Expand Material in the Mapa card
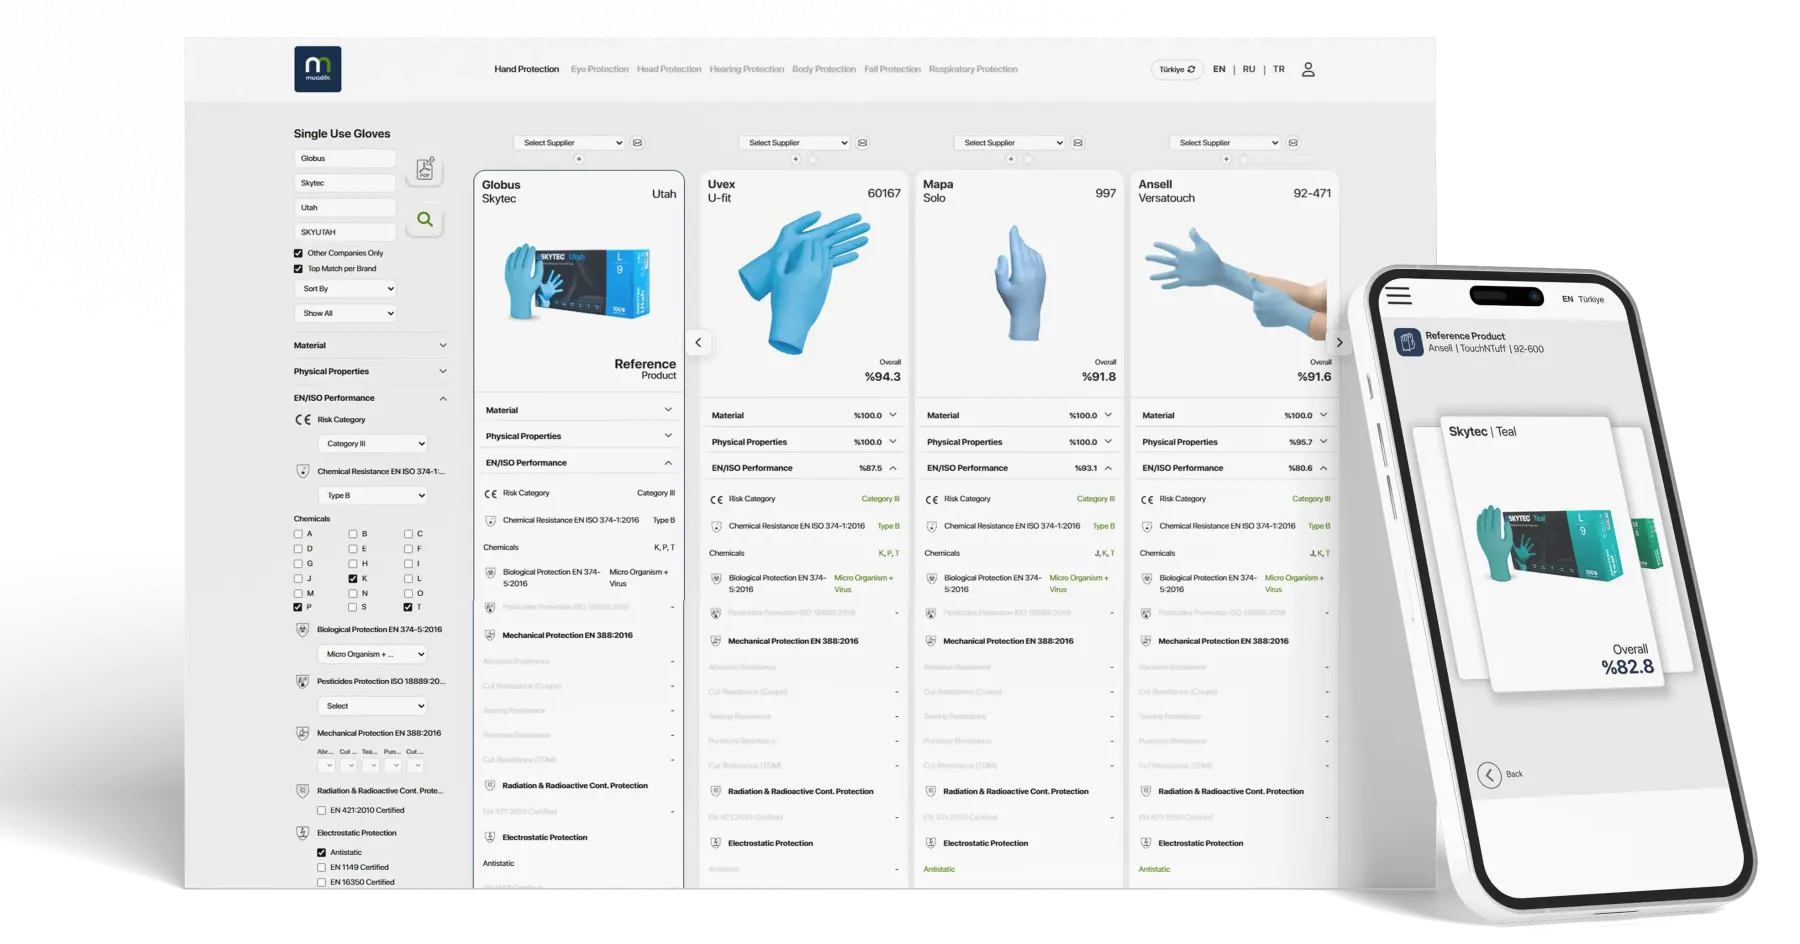The height and width of the screenshot is (944, 1800). pos(1019,415)
